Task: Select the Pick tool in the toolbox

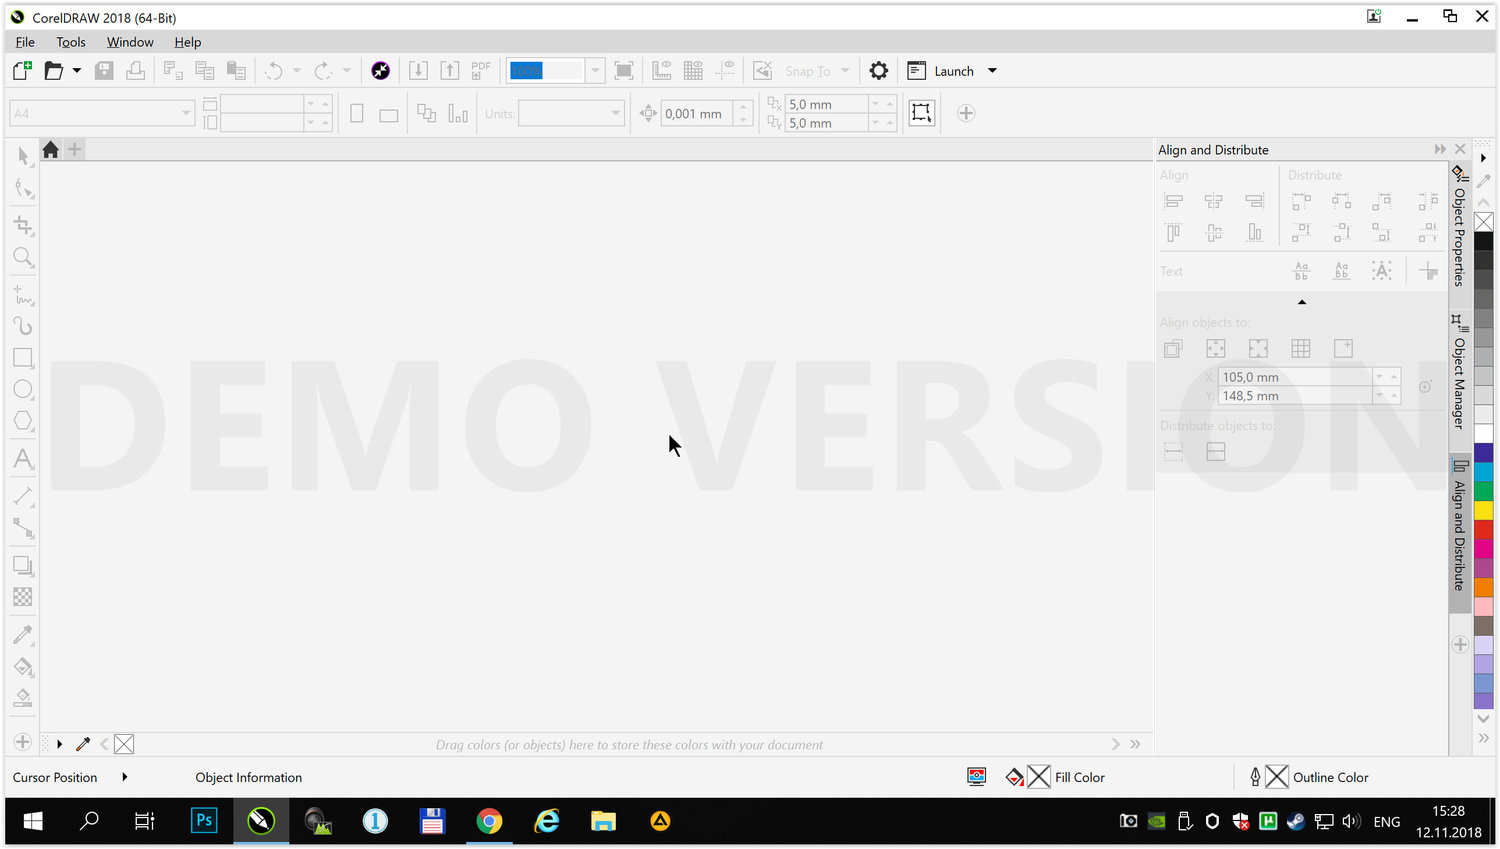Action: (x=23, y=156)
